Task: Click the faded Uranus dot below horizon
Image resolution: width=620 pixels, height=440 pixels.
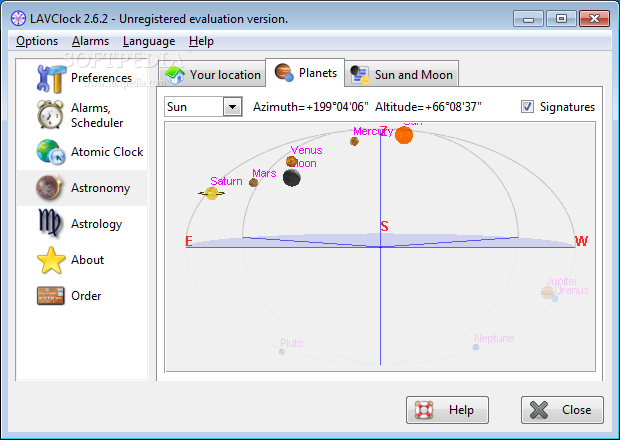Action: 555,298
